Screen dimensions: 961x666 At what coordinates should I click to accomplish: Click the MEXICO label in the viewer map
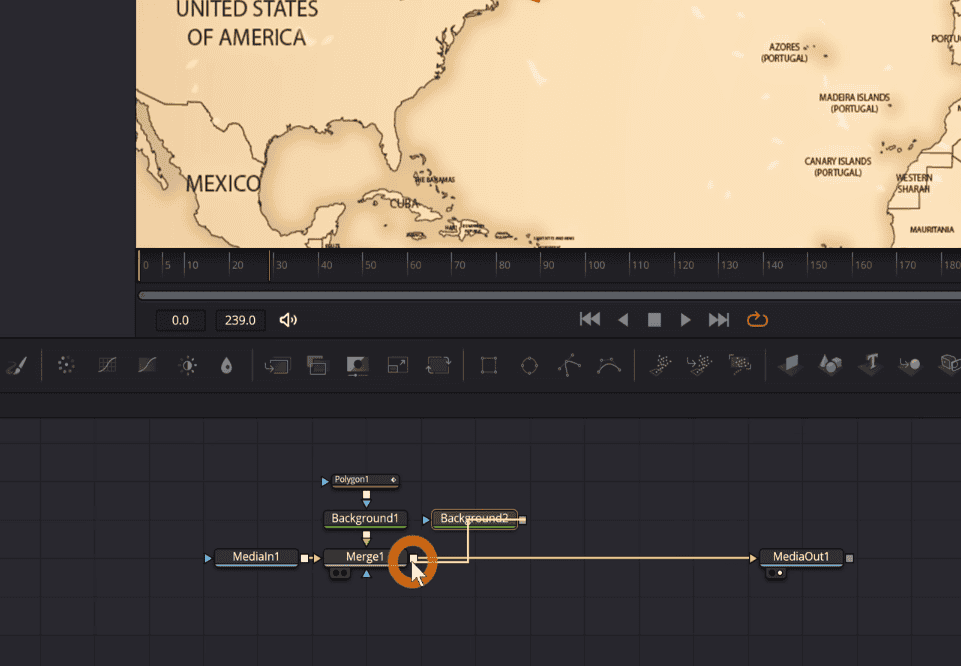pyautogui.click(x=222, y=183)
